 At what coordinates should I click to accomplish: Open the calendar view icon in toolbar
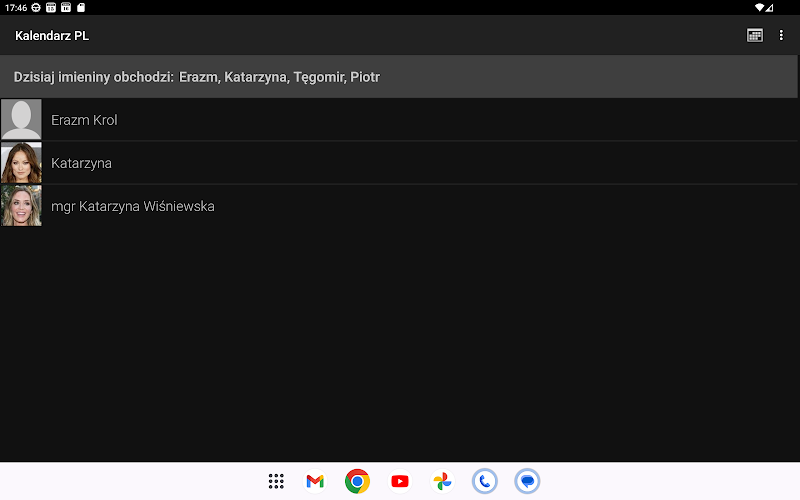[755, 35]
